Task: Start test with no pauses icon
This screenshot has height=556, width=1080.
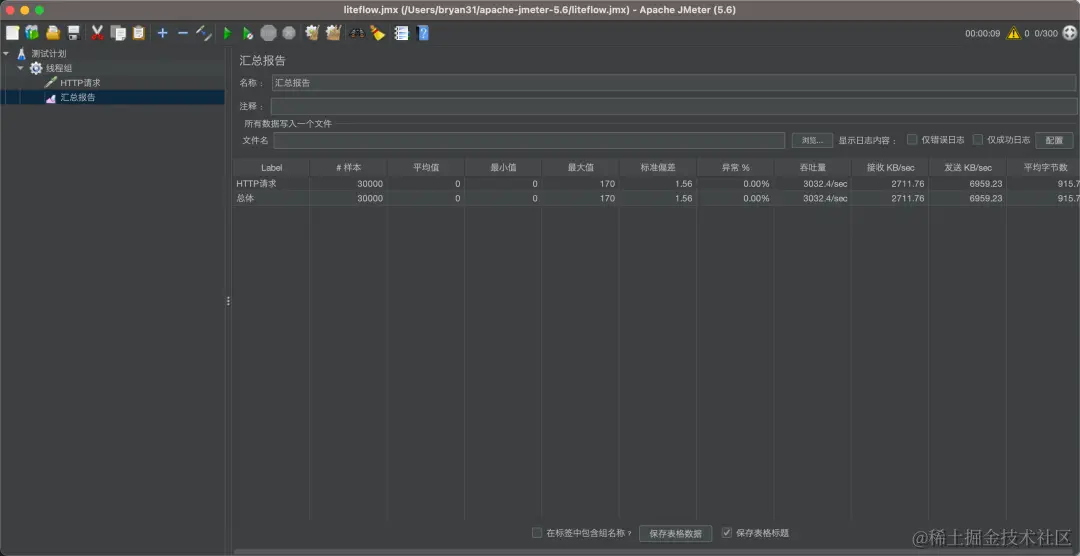Action: point(248,33)
